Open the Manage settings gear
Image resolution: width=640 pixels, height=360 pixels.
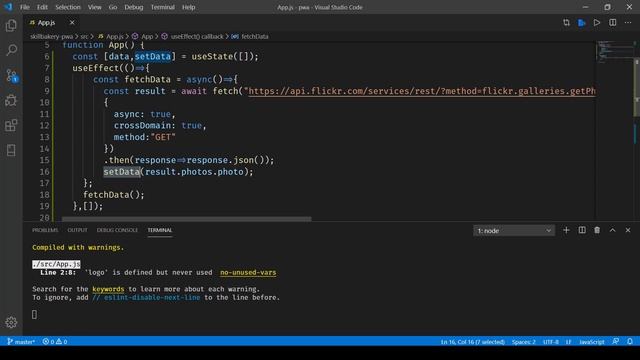coord(11,322)
